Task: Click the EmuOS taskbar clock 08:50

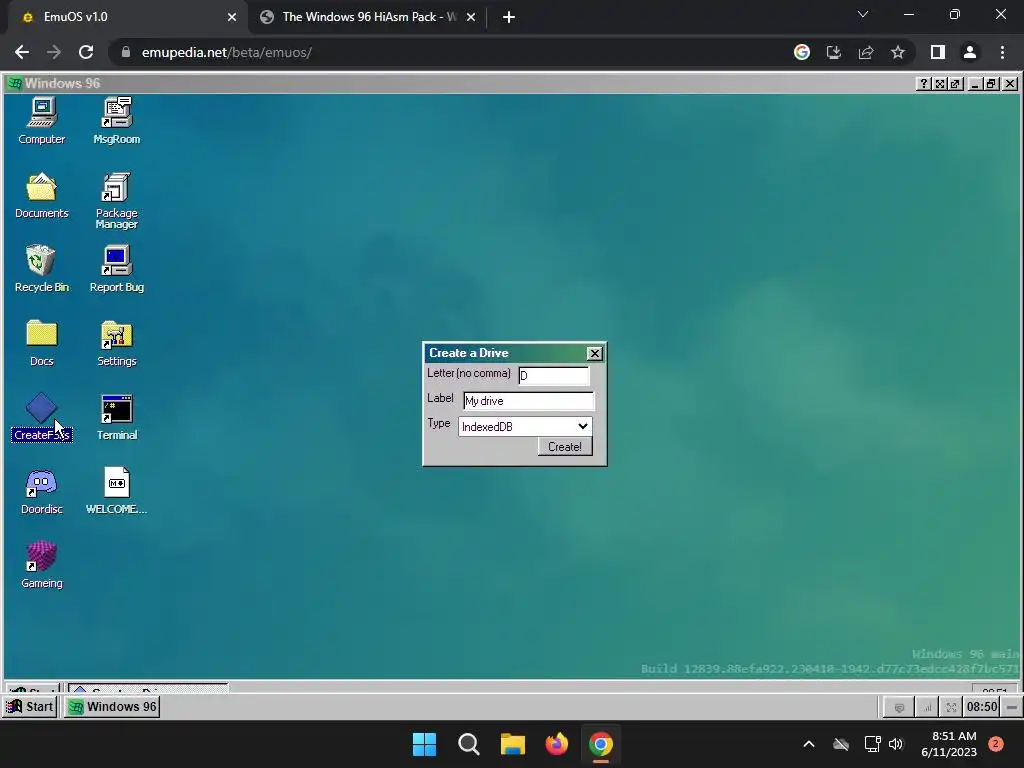Action: coord(982,707)
